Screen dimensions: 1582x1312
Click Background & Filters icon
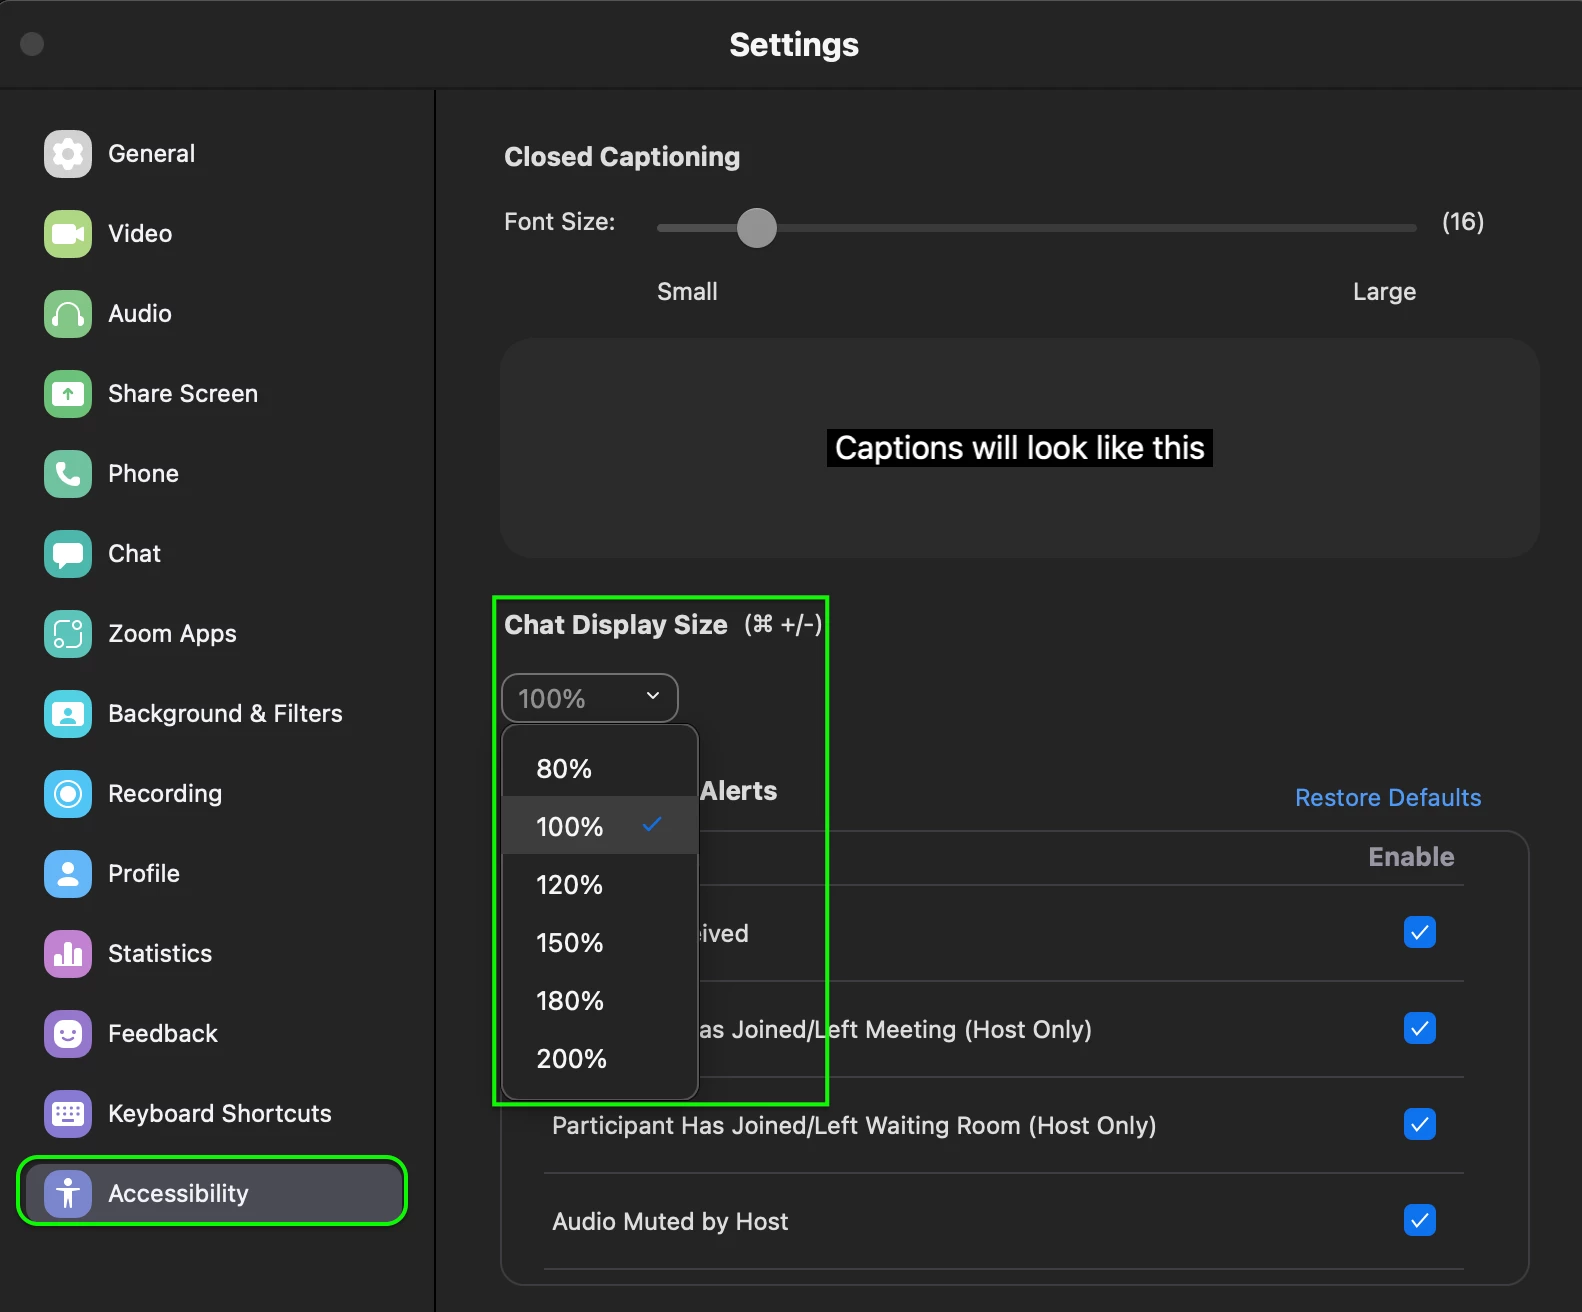pyautogui.click(x=68, y=714)
